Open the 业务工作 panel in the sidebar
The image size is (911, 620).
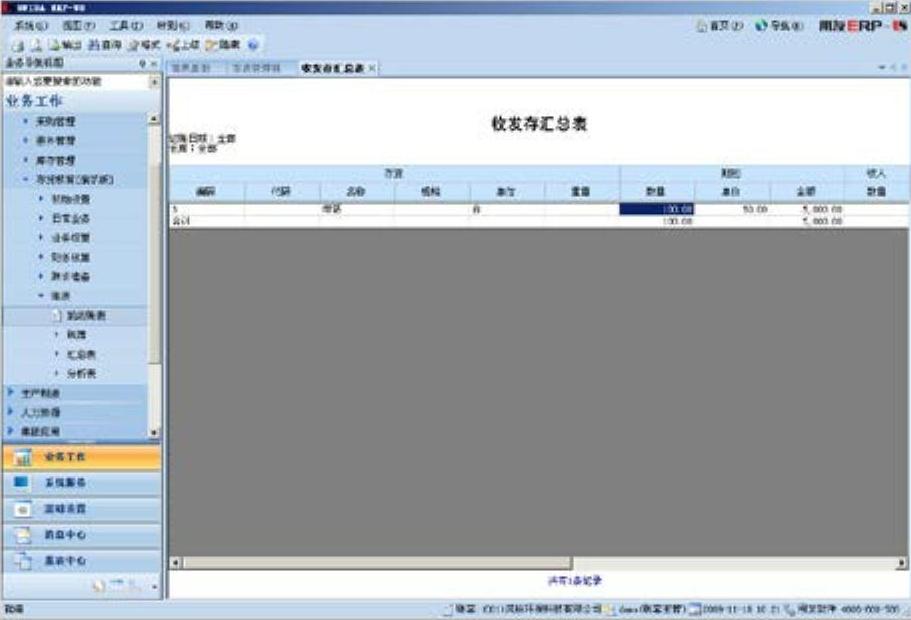click(x=80, y=457)
